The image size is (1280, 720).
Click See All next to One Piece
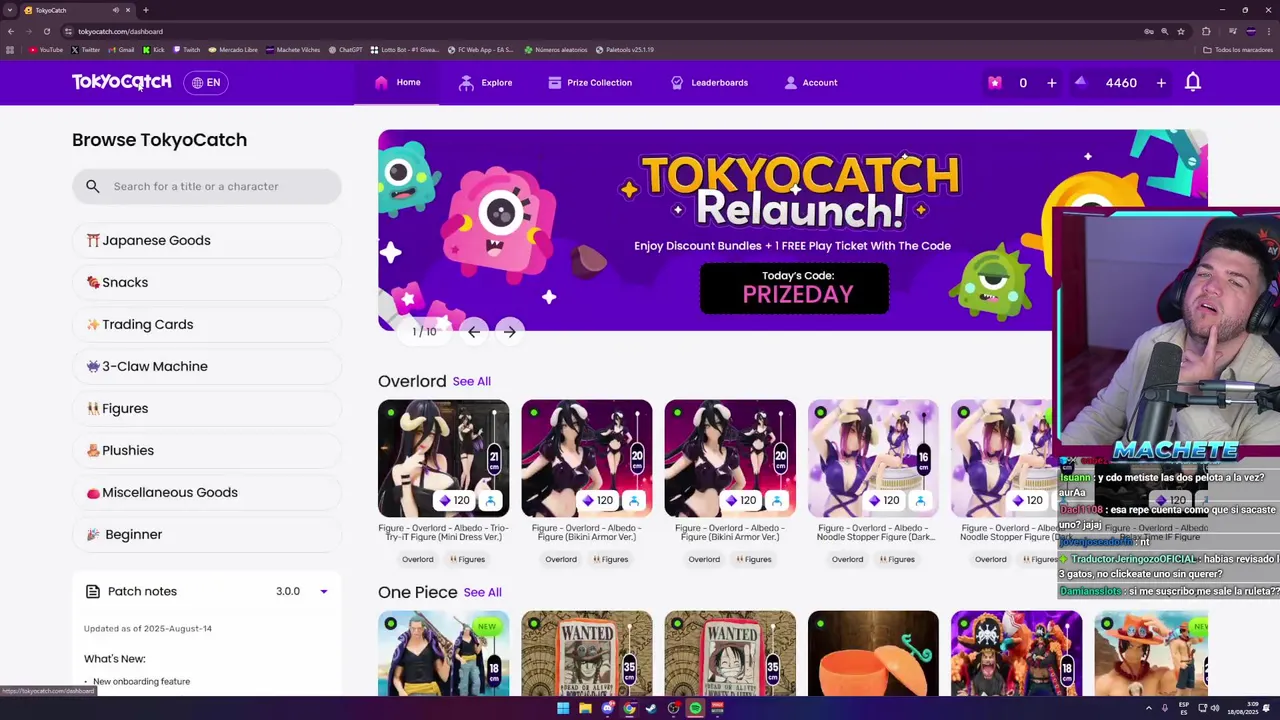coord(482,592)
